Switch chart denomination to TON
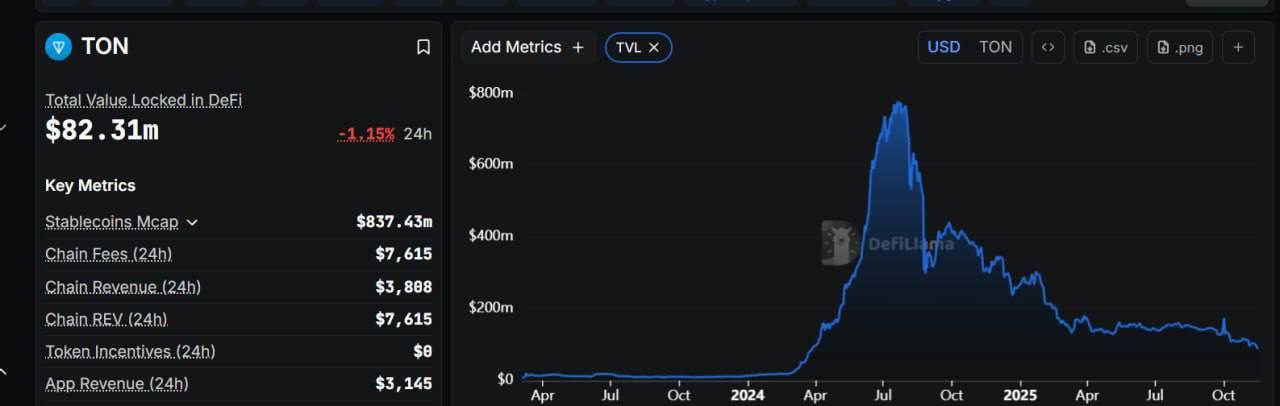Viewport: 1280px width, 406px height. 995,47
